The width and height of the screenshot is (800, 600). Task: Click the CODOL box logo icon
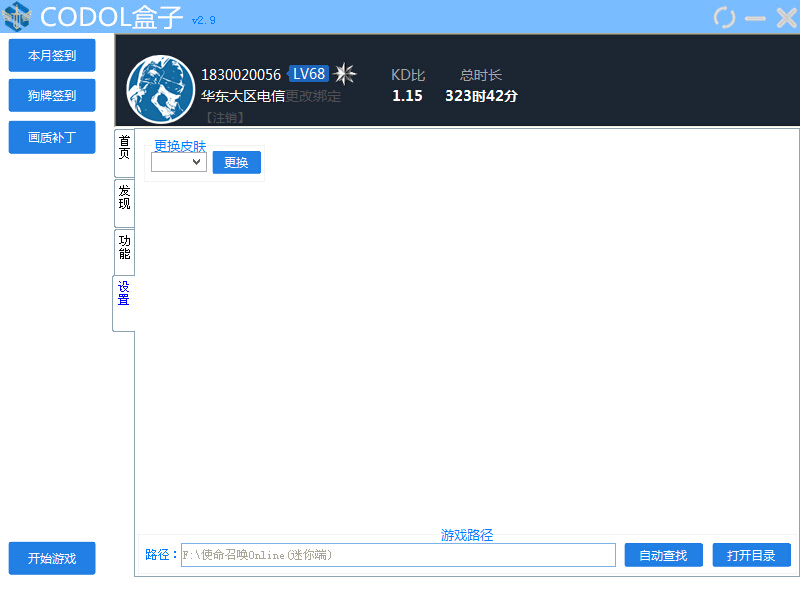[x=17, y=16]
